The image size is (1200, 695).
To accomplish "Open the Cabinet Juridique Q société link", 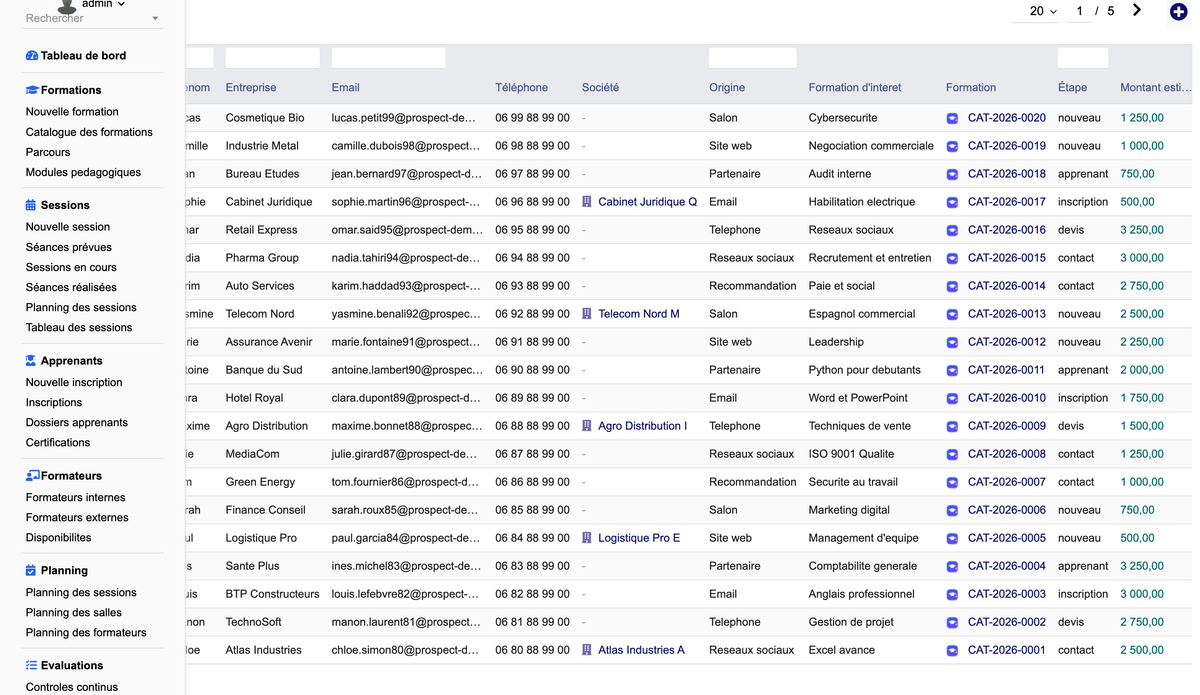I will tap(648, 202).
